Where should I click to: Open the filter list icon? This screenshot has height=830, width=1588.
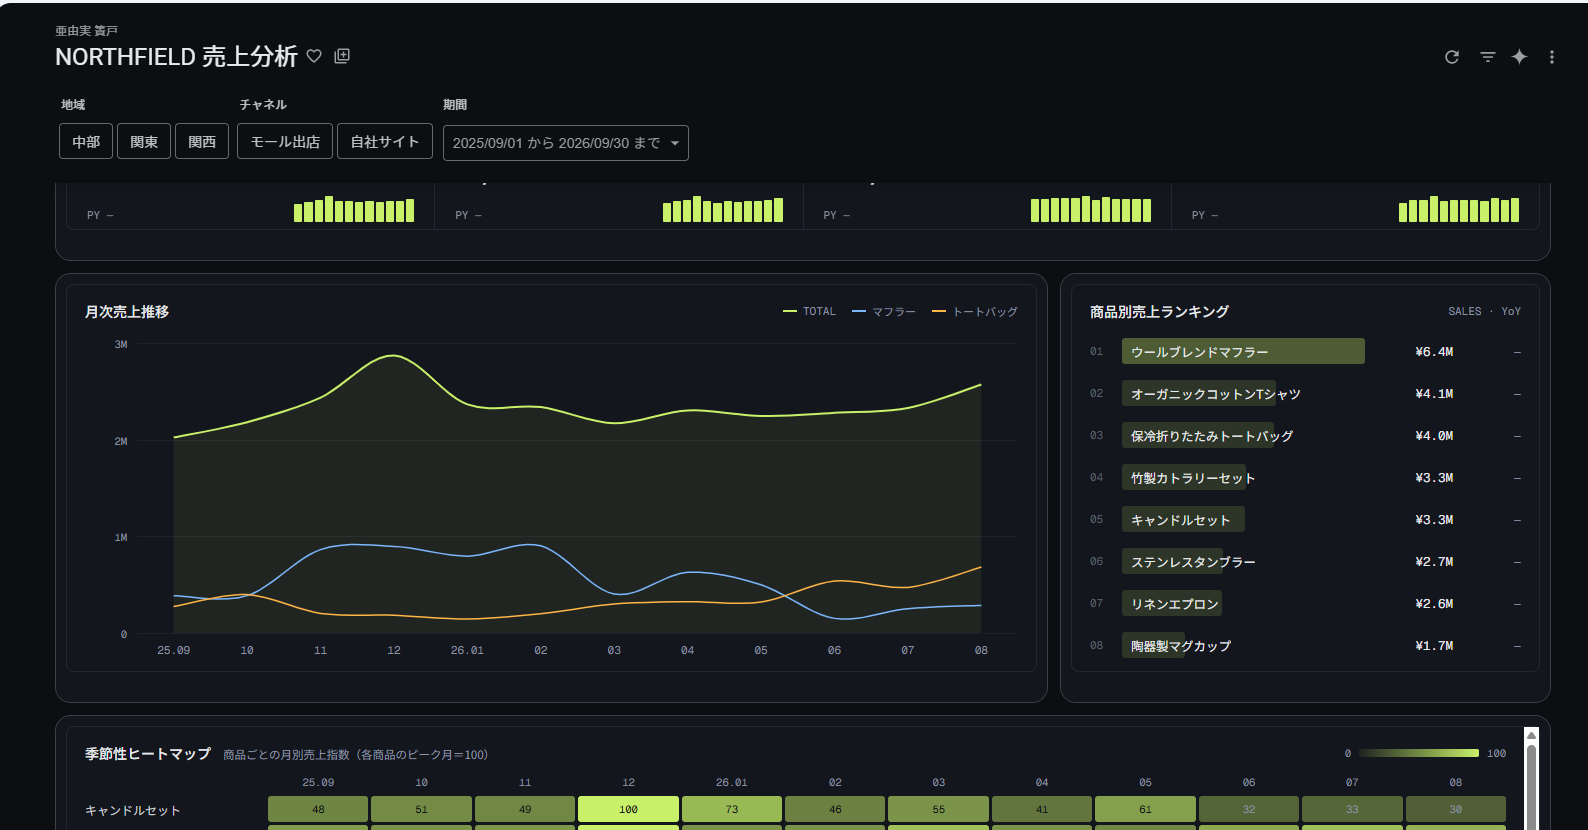click(1488, 57)
